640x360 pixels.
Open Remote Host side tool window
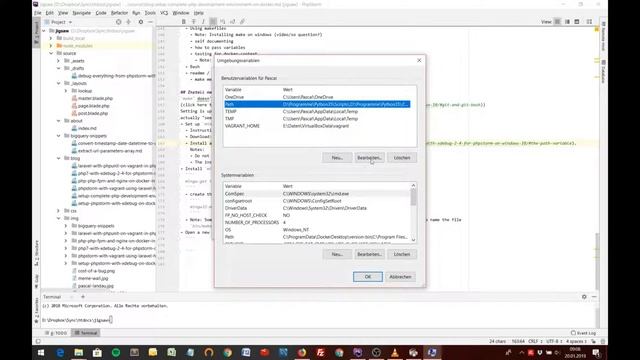603,36
